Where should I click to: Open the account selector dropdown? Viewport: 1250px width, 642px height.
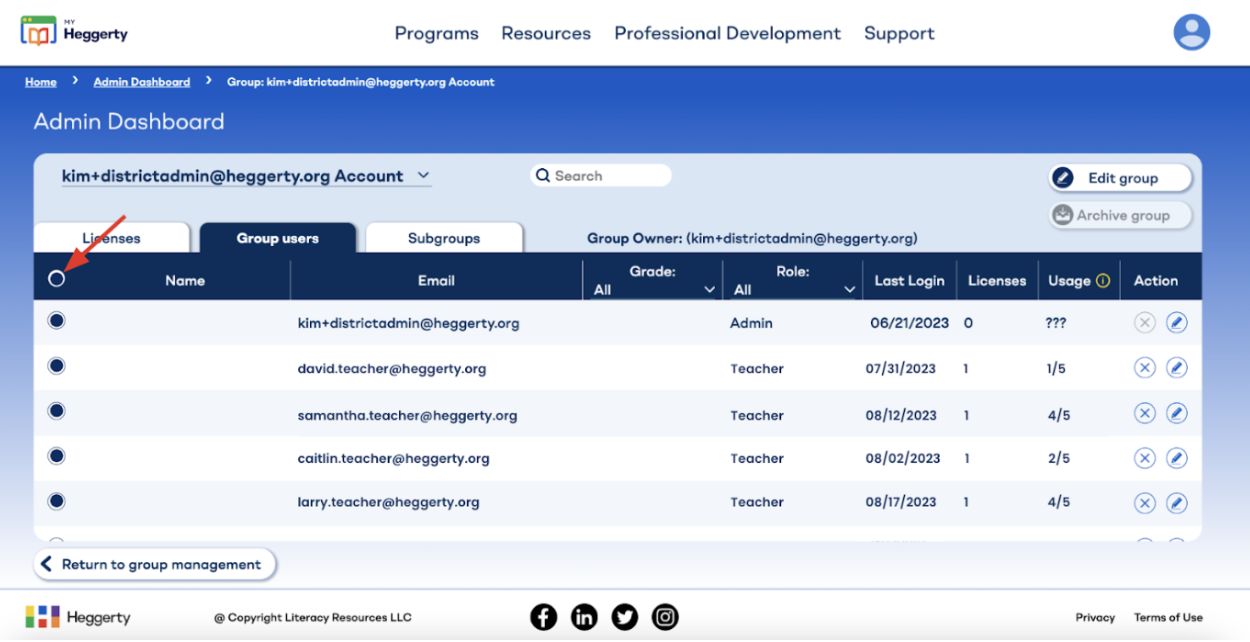(423, 175)
